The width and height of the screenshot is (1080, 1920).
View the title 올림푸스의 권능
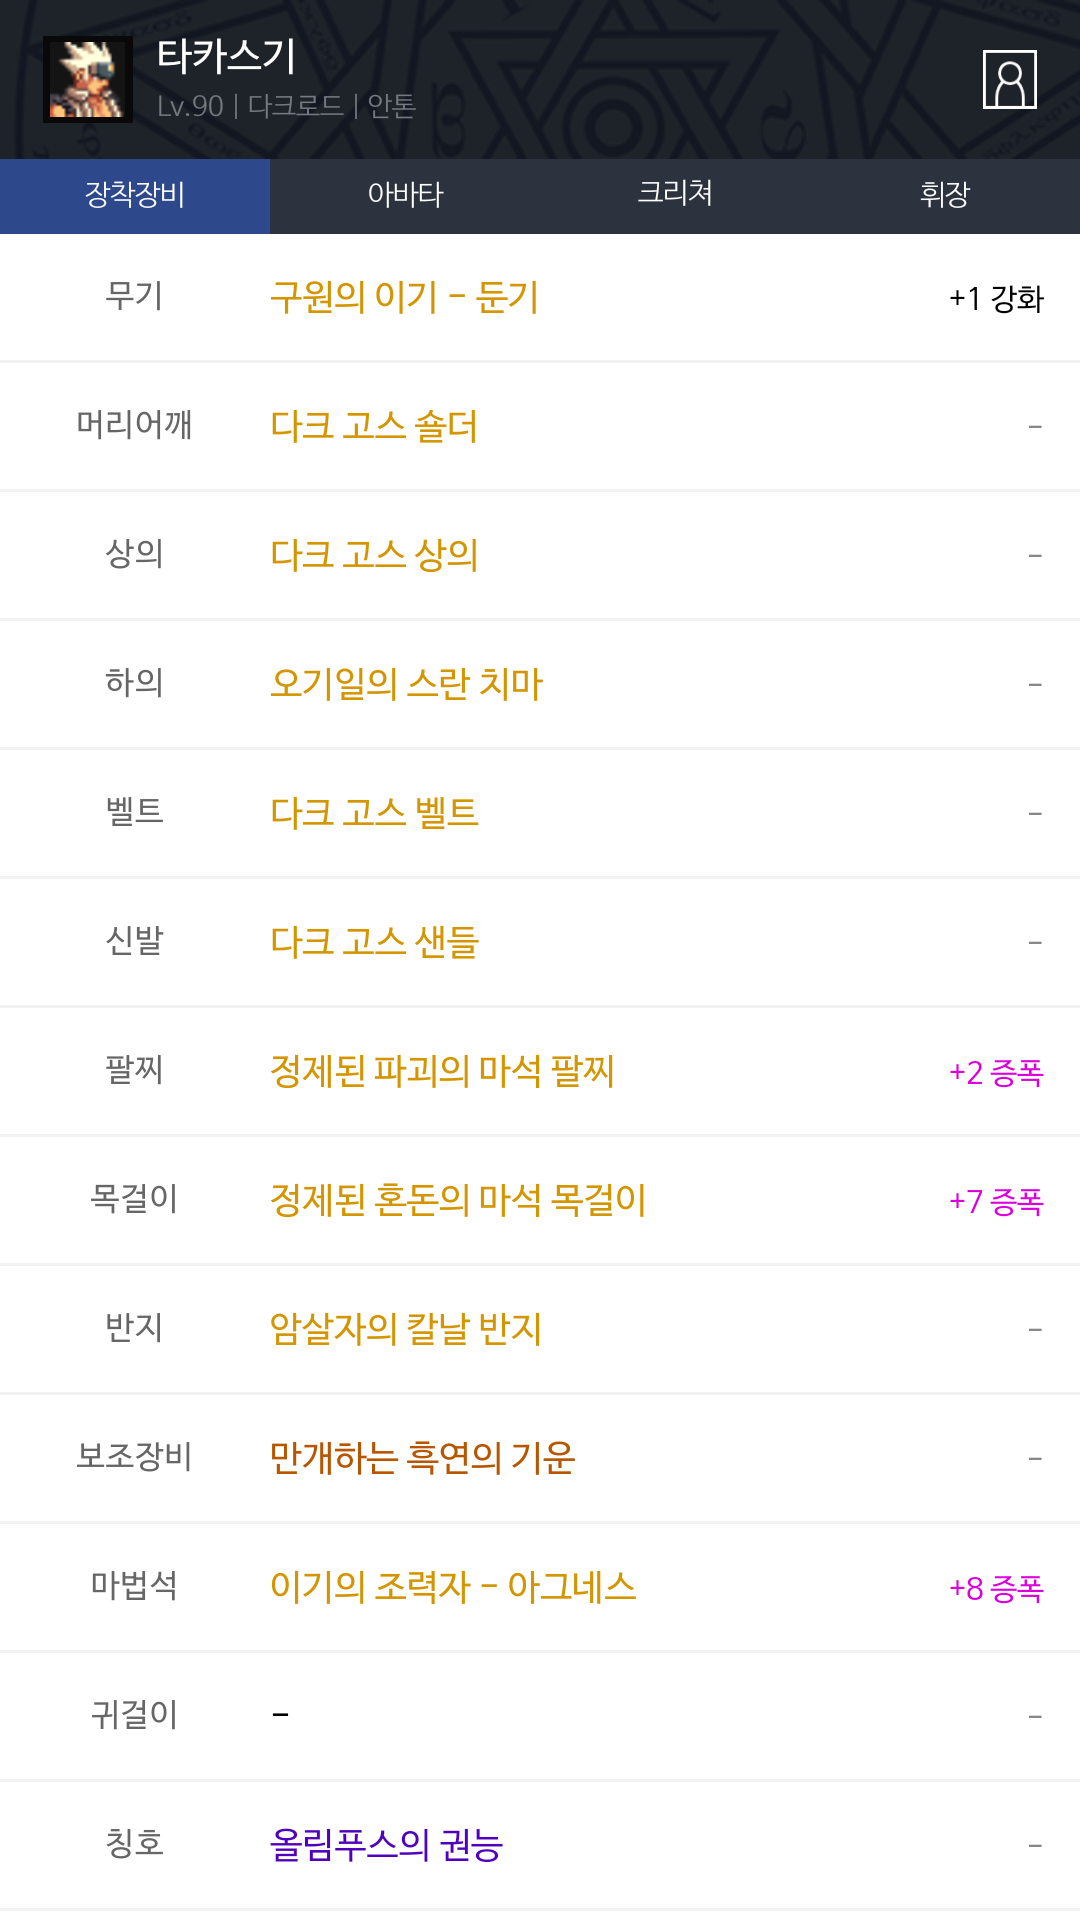click(x=386, y=1846)
